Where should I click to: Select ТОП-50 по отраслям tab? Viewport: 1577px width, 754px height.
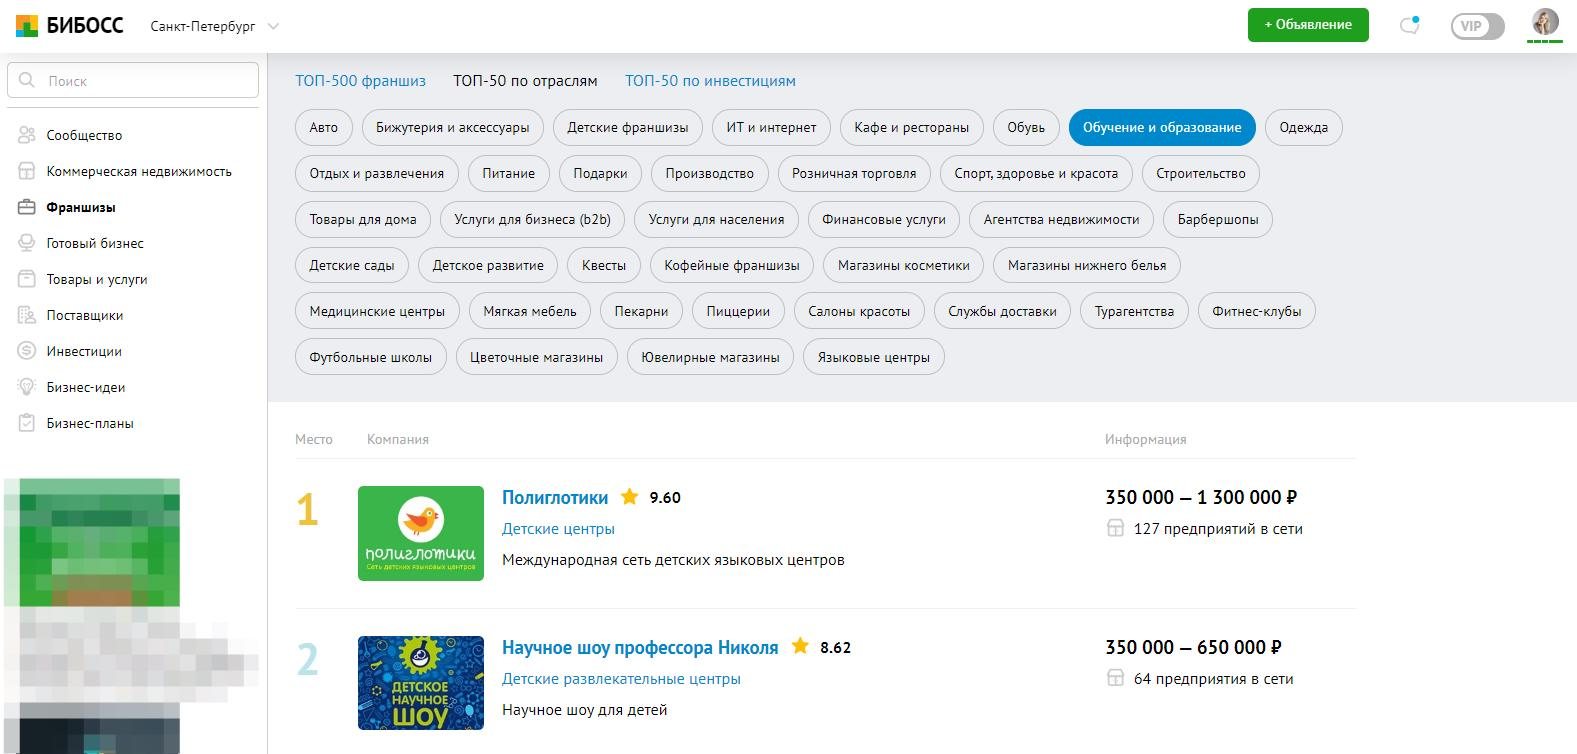tap(525, 81)
